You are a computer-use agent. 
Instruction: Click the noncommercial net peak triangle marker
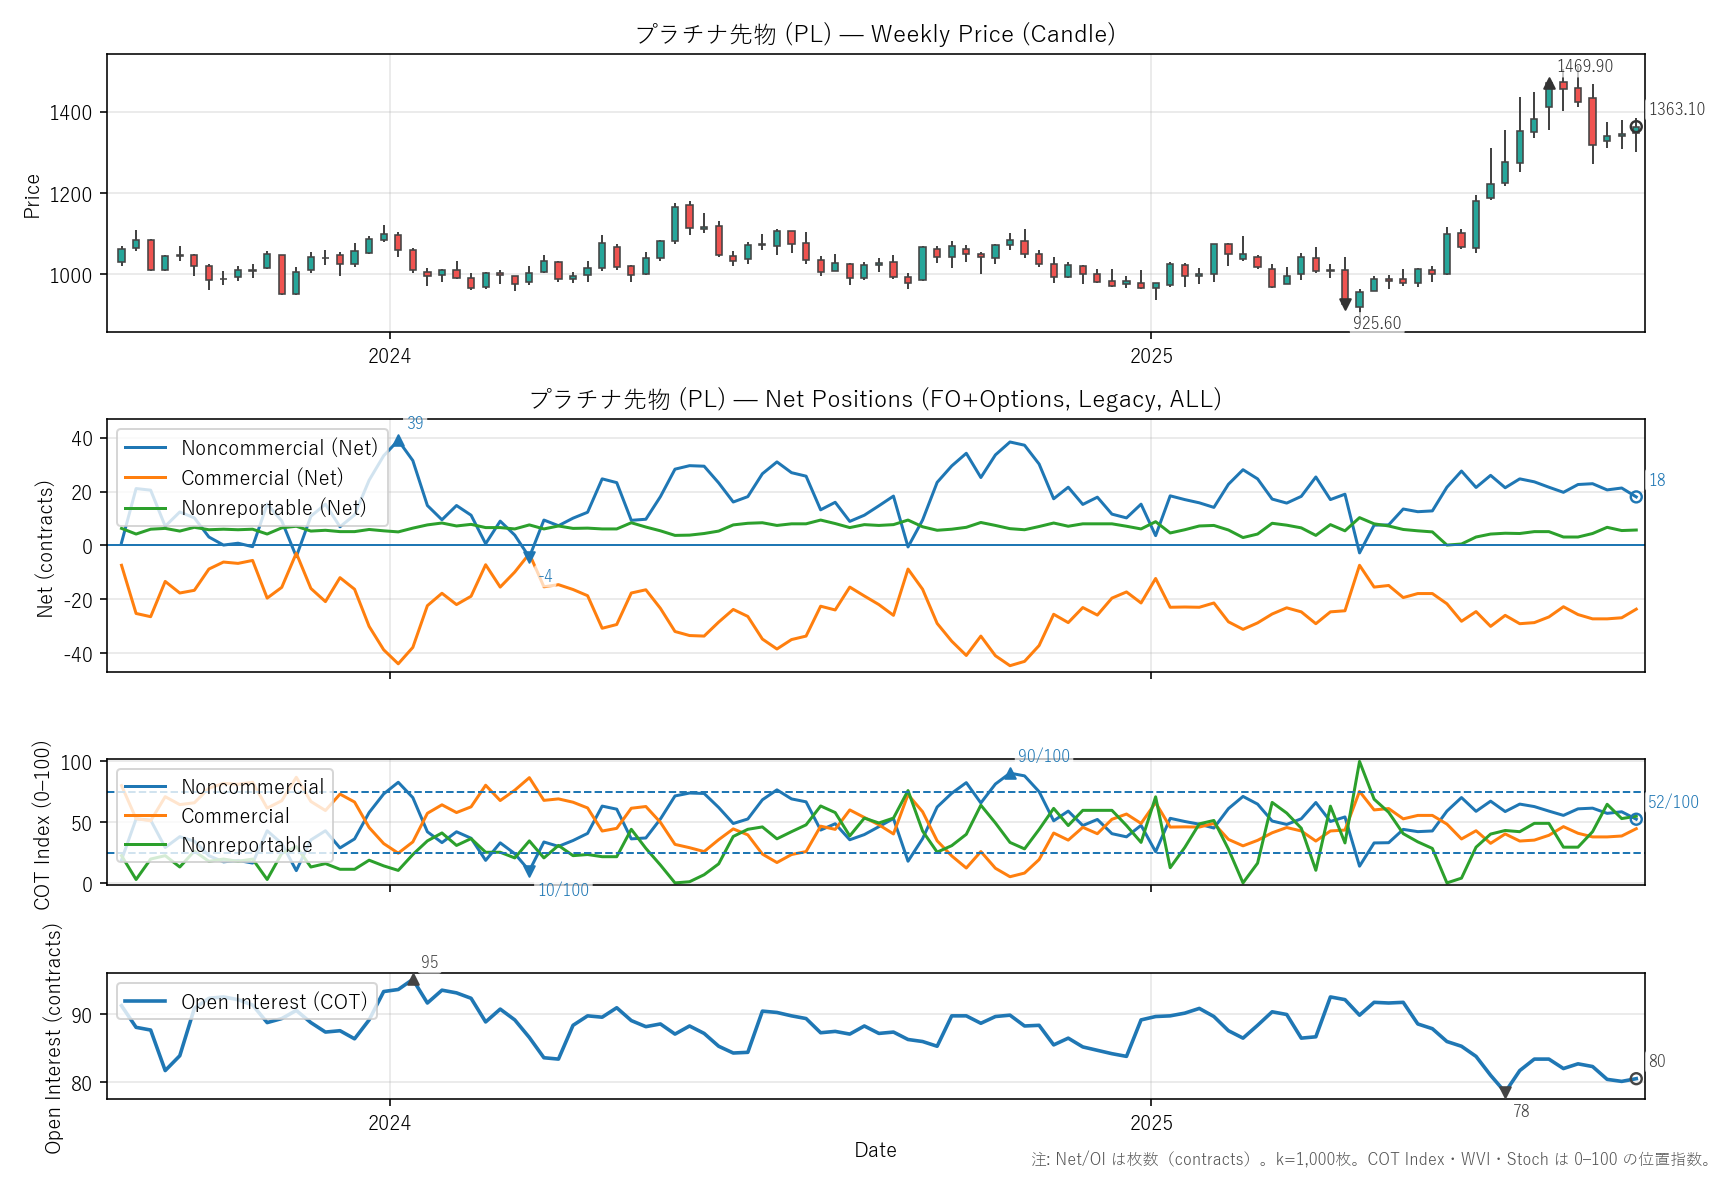click(x=398, y=440)
